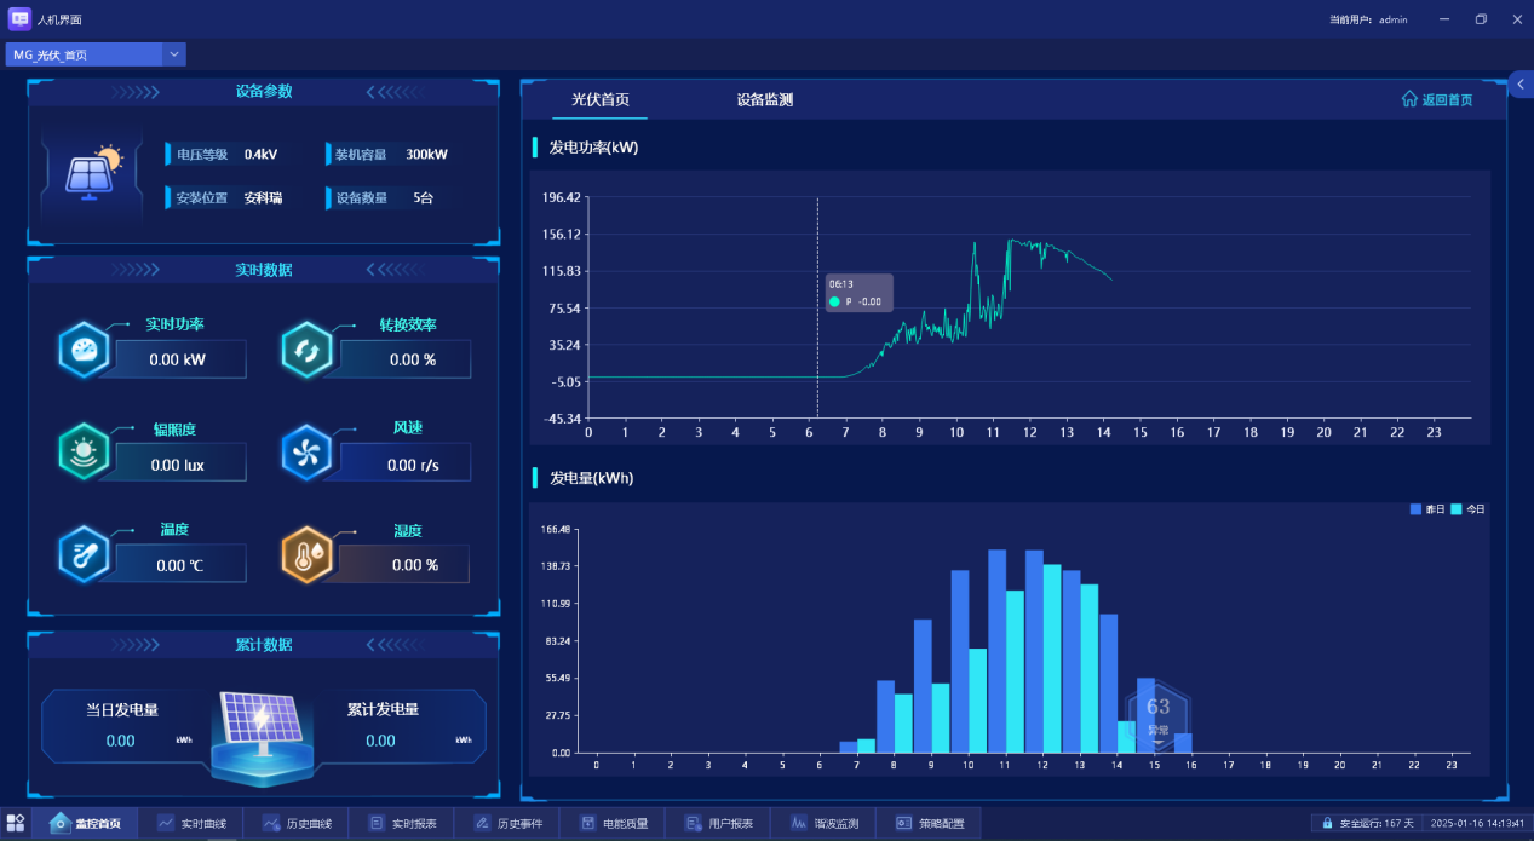Screen dimensions: 1535x842
Task: Click the 电压等级 0.4kV value
Action: coord(261,155)
